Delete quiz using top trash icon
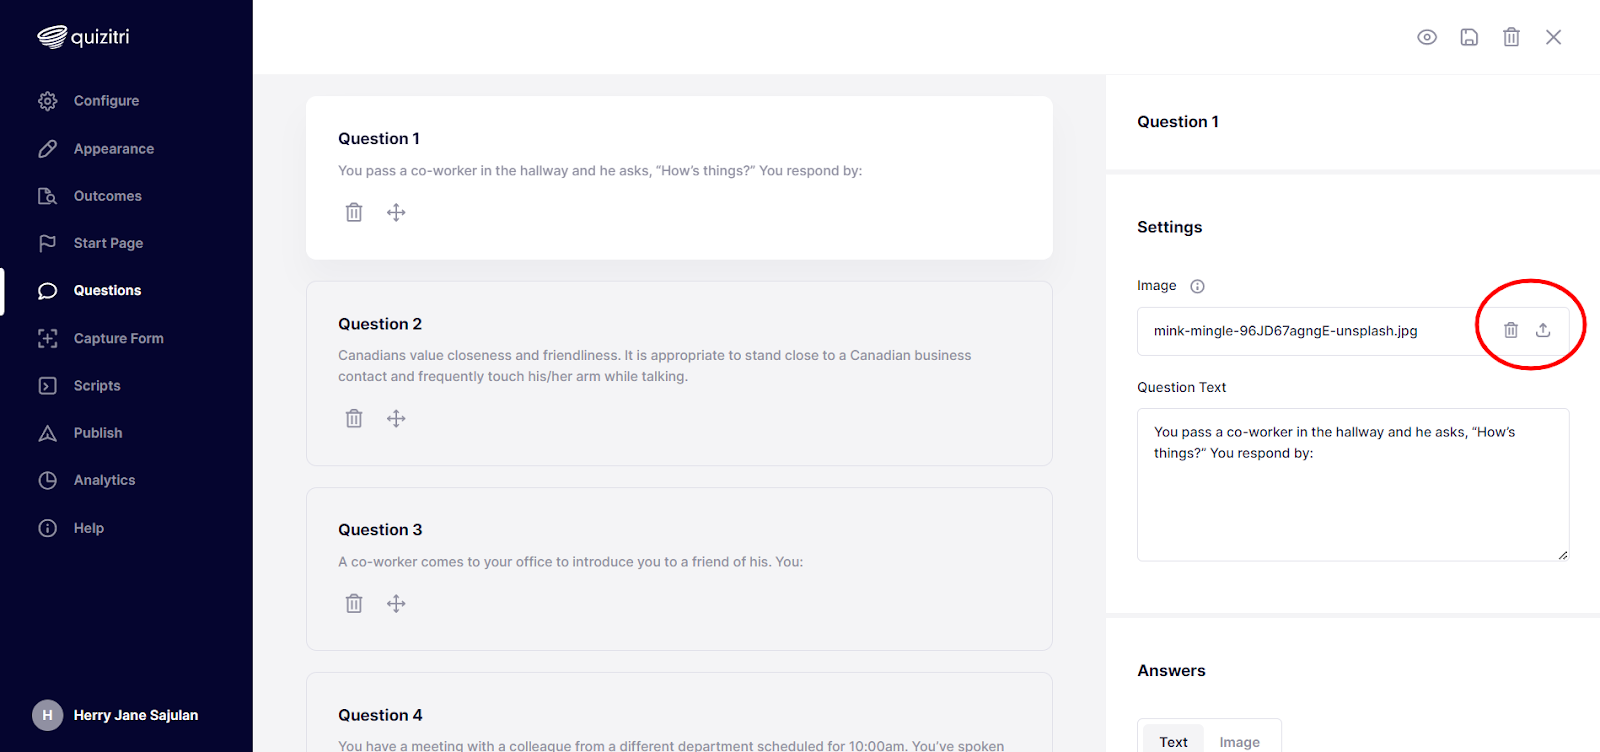 click(1511, 37)
